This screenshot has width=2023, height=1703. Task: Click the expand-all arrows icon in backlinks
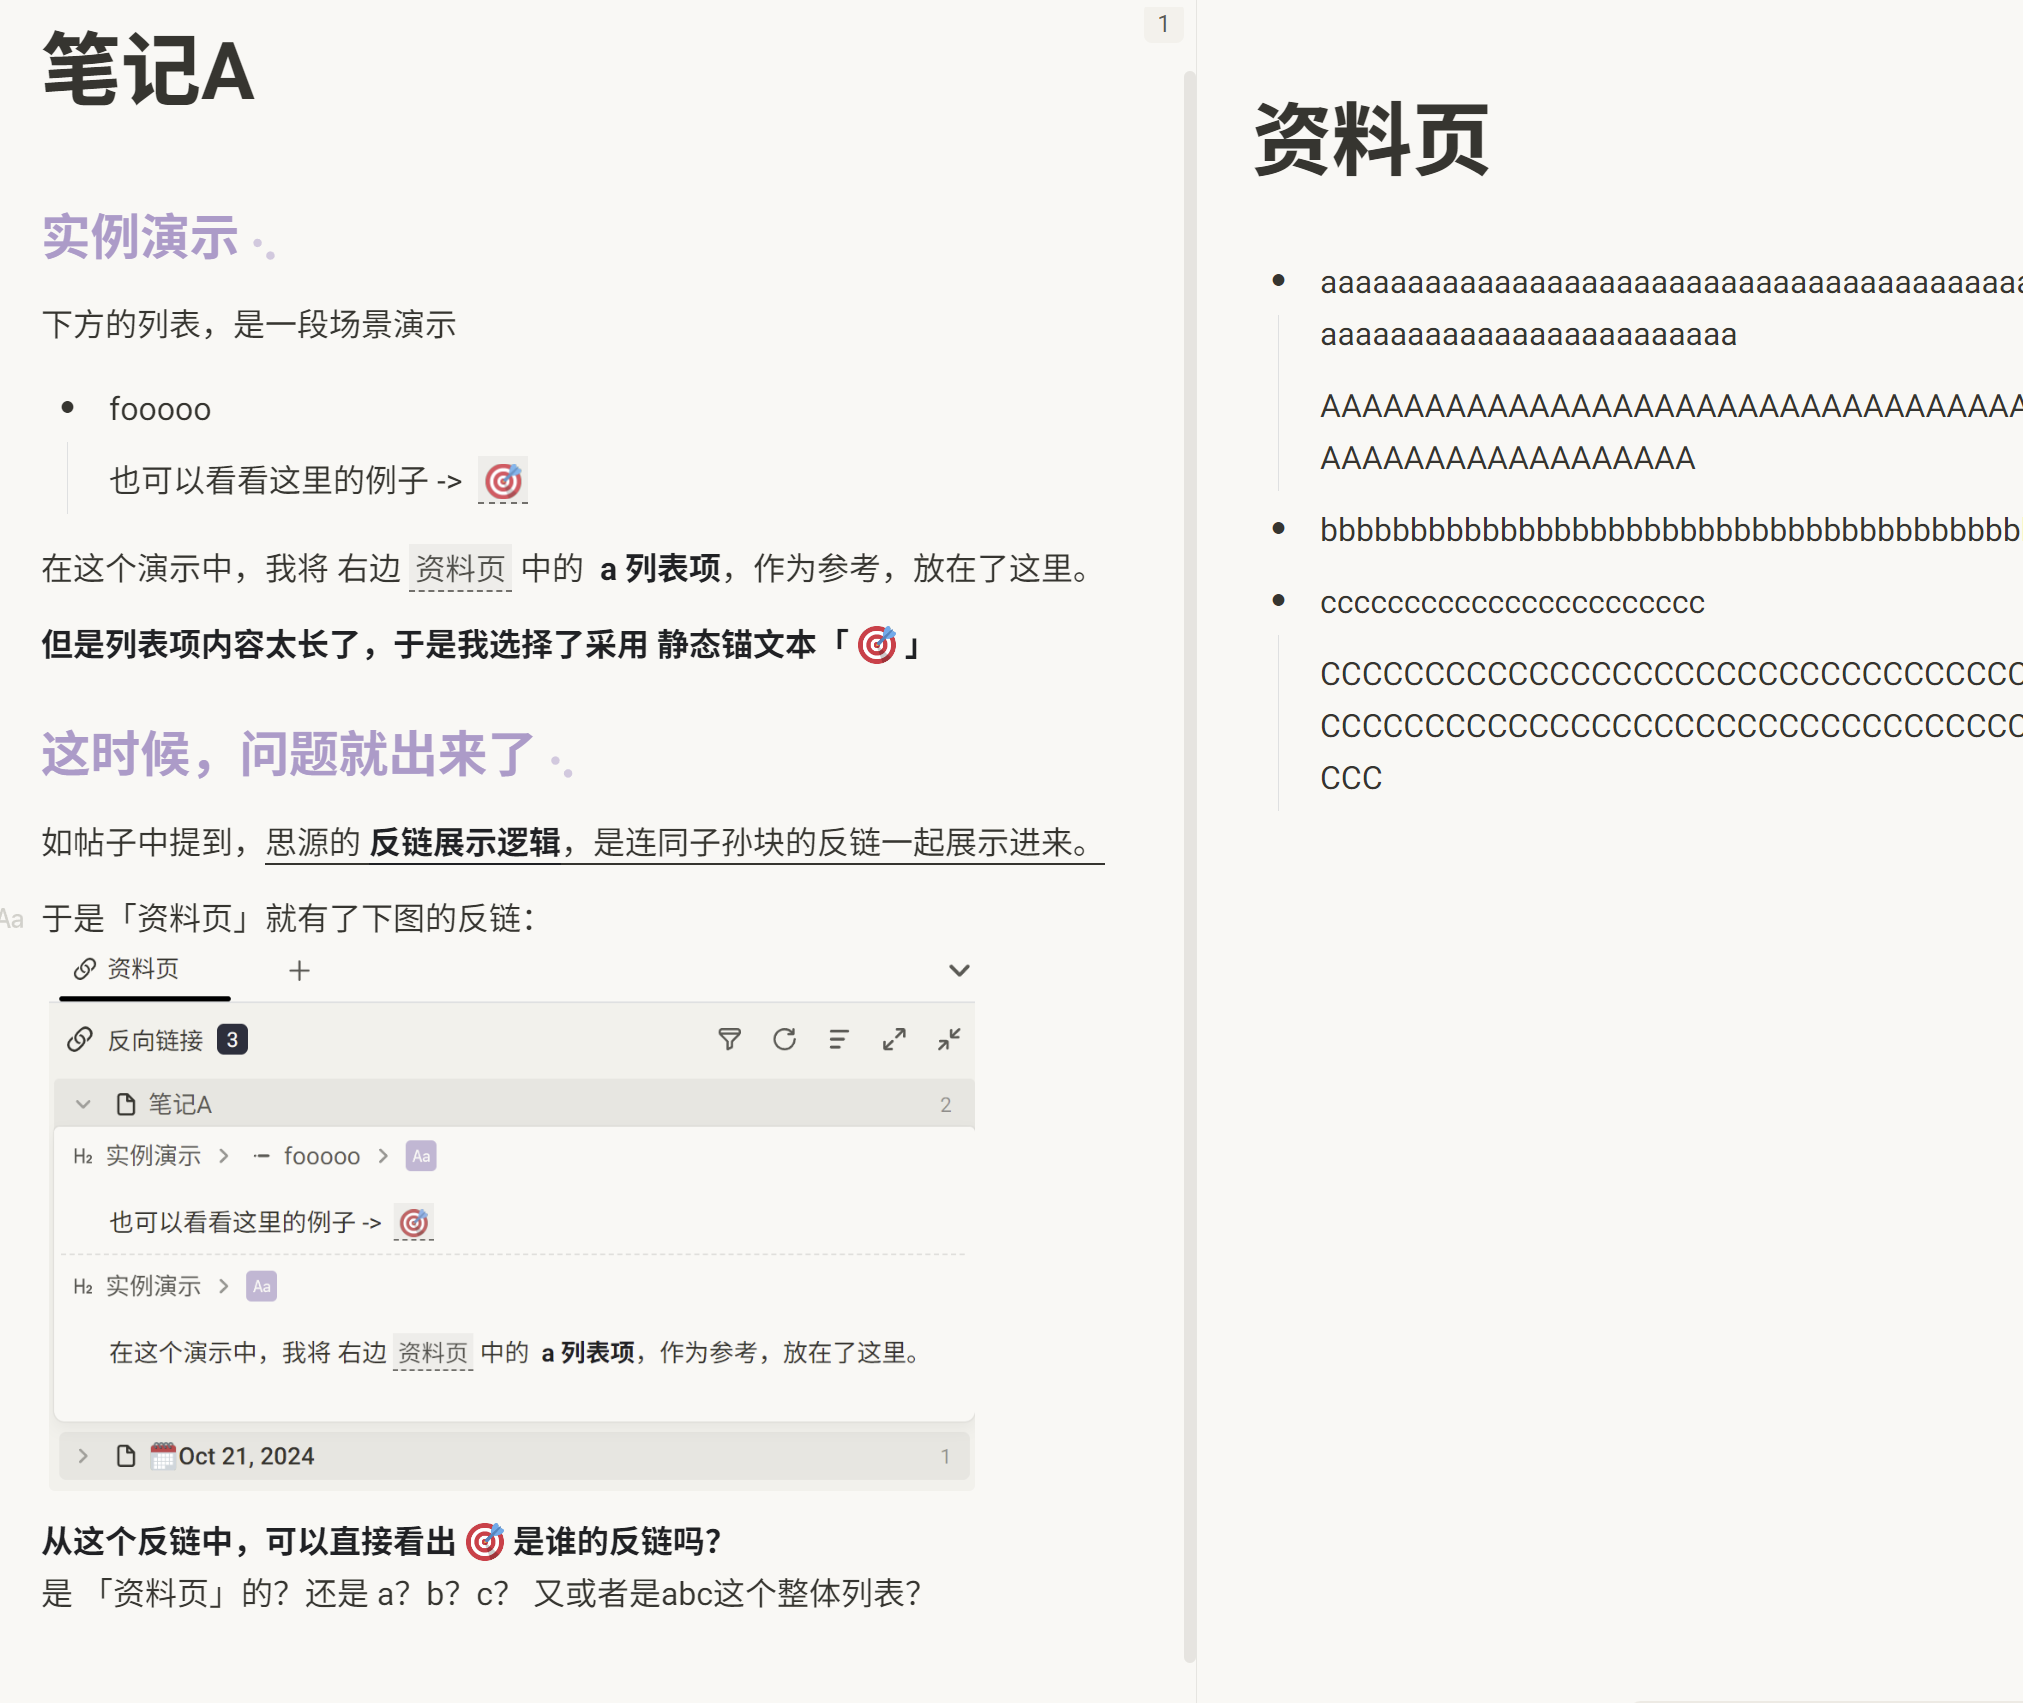tap(894, 1040)
